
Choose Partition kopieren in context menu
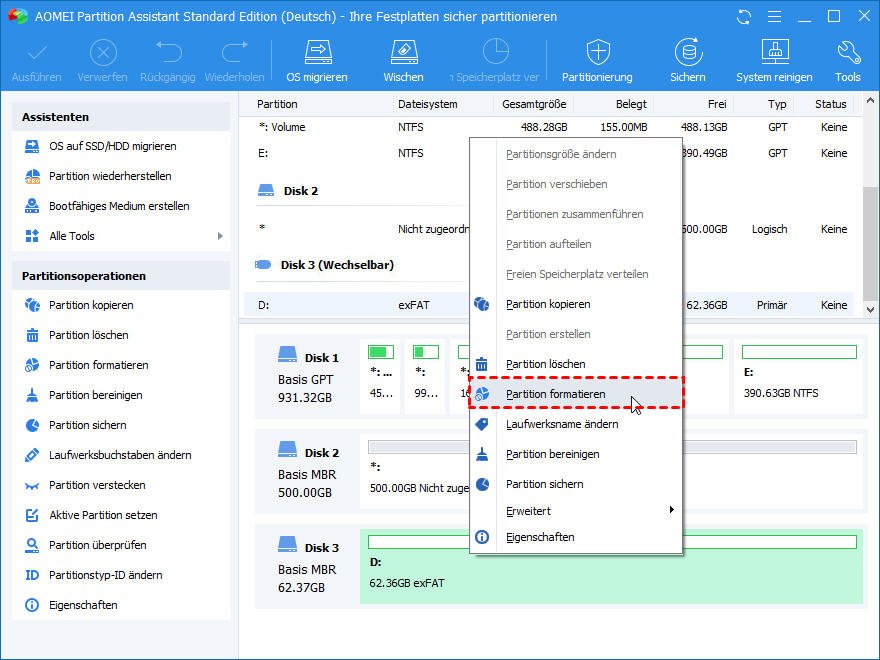pos(576,304)
